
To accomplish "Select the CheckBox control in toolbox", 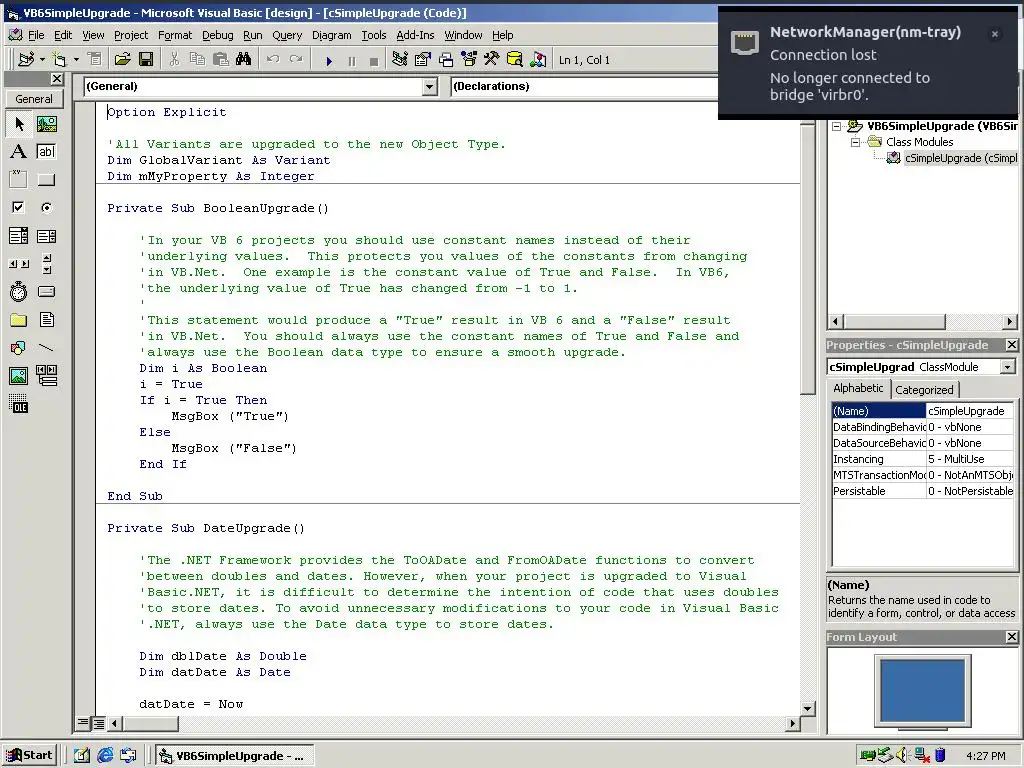I will pos(19,208).
